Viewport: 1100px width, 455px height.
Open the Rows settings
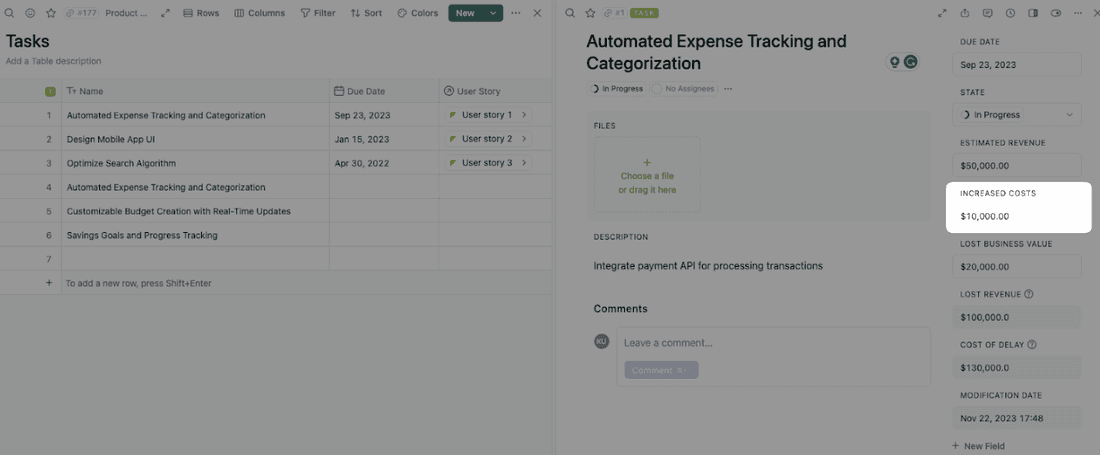tap(201, 13)
